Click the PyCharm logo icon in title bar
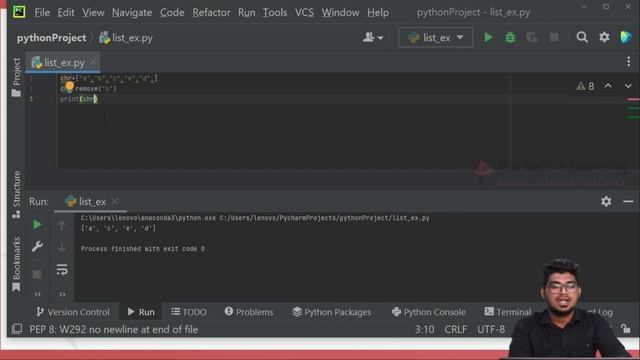The height and width of the screenshot is (360, 640). (x=19, y=12)
